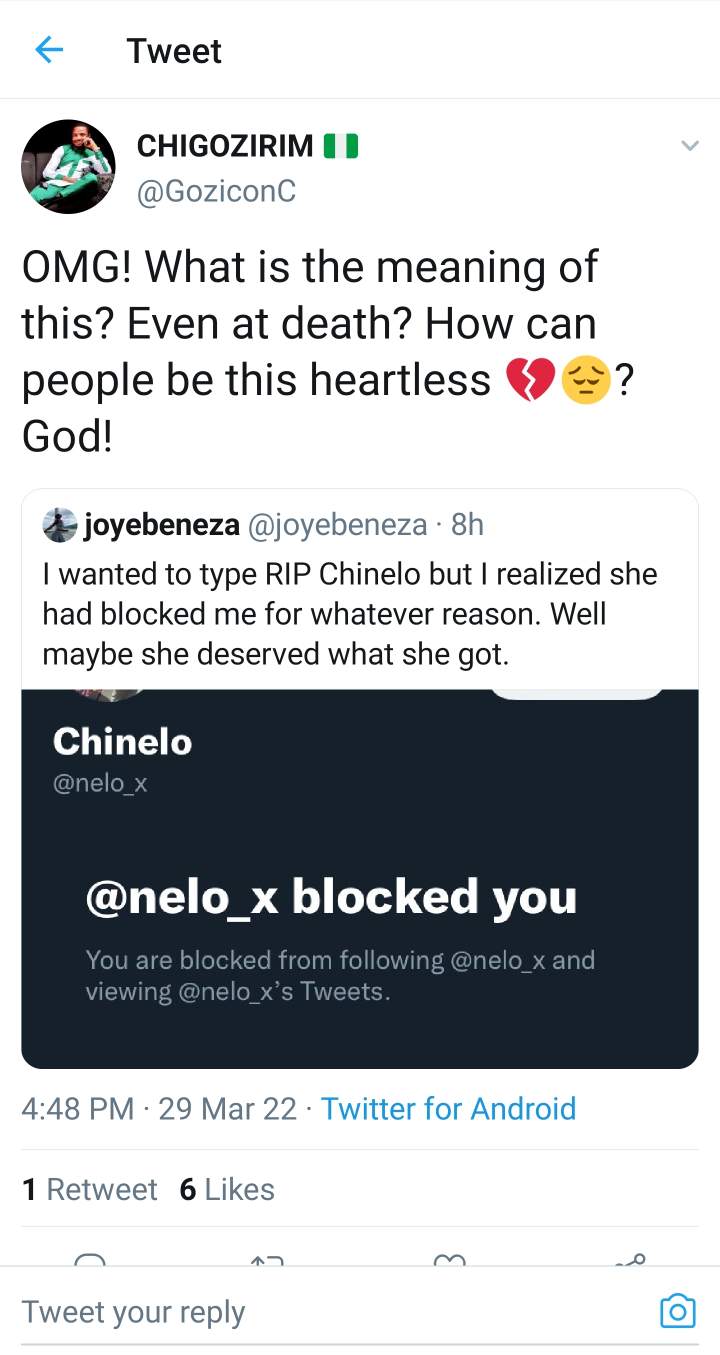The height and width of the screenshot is (1355, 720).
Task: Click the CHIGOZIRIM display name
Action: 224,146
